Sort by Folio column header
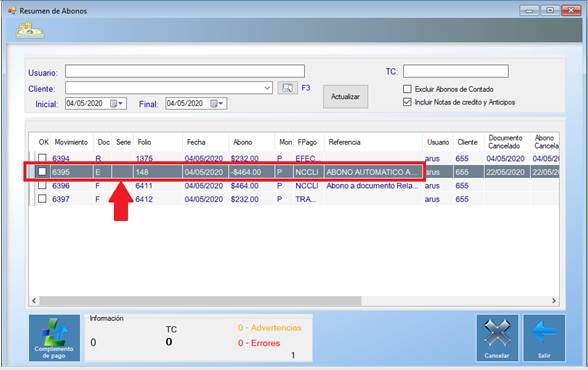 point(144,142)
